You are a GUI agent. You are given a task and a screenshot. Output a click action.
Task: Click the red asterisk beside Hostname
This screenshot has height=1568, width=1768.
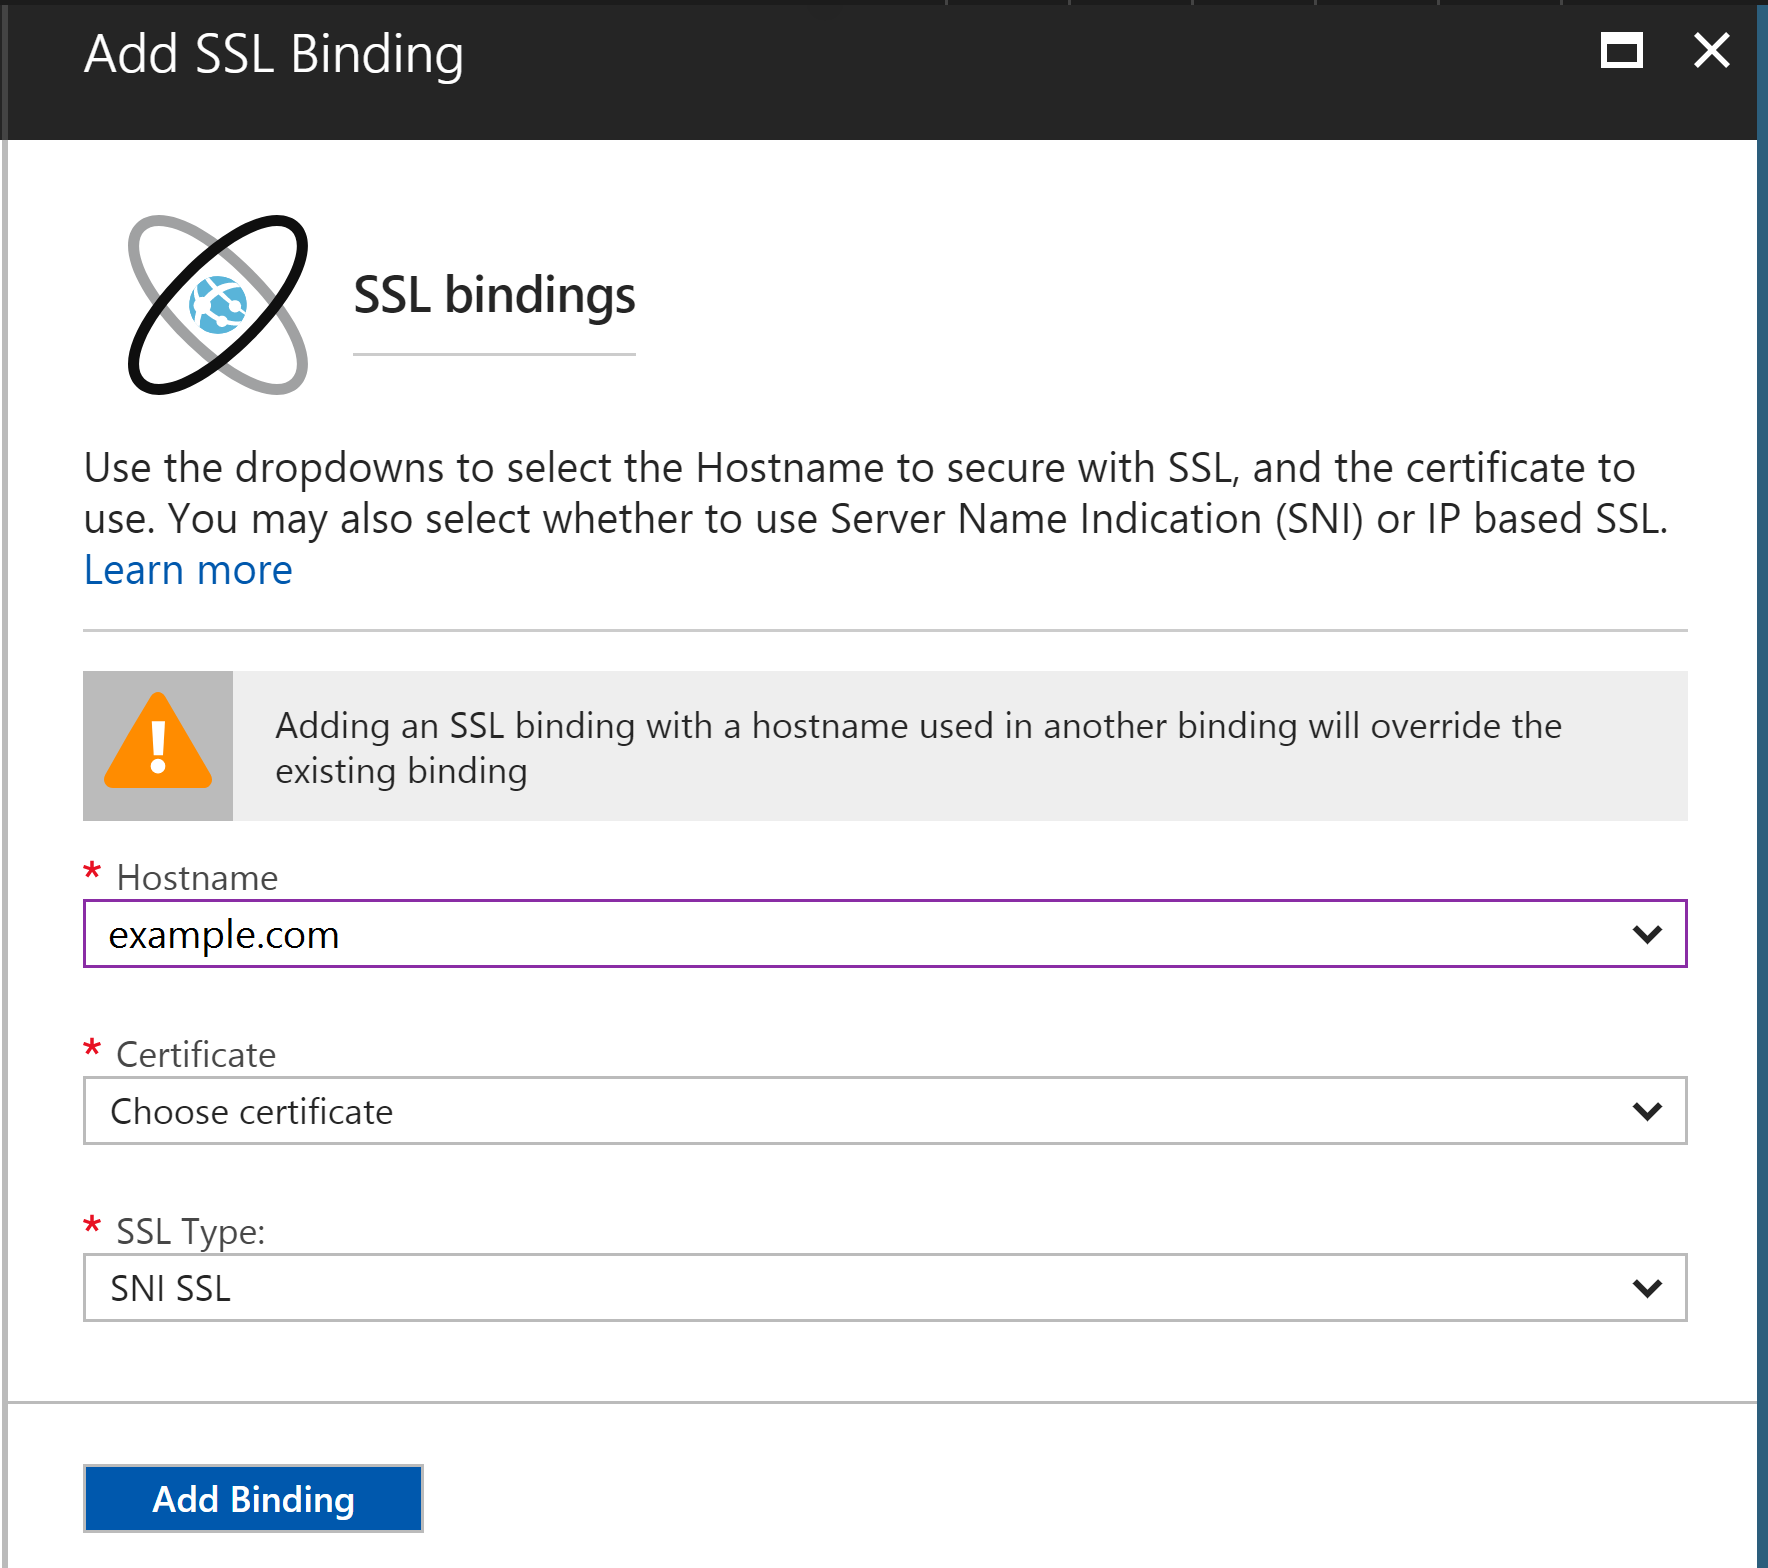point(92,872)
